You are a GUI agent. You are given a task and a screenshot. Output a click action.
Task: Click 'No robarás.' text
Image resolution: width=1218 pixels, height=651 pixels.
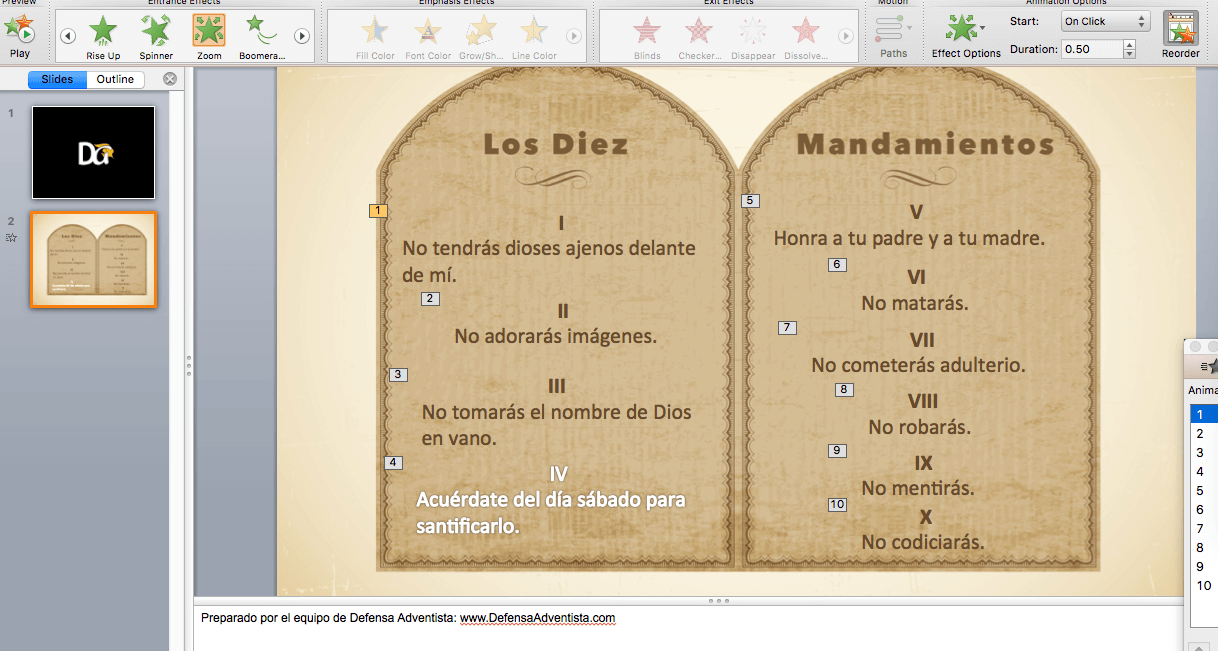pos(920,427)
